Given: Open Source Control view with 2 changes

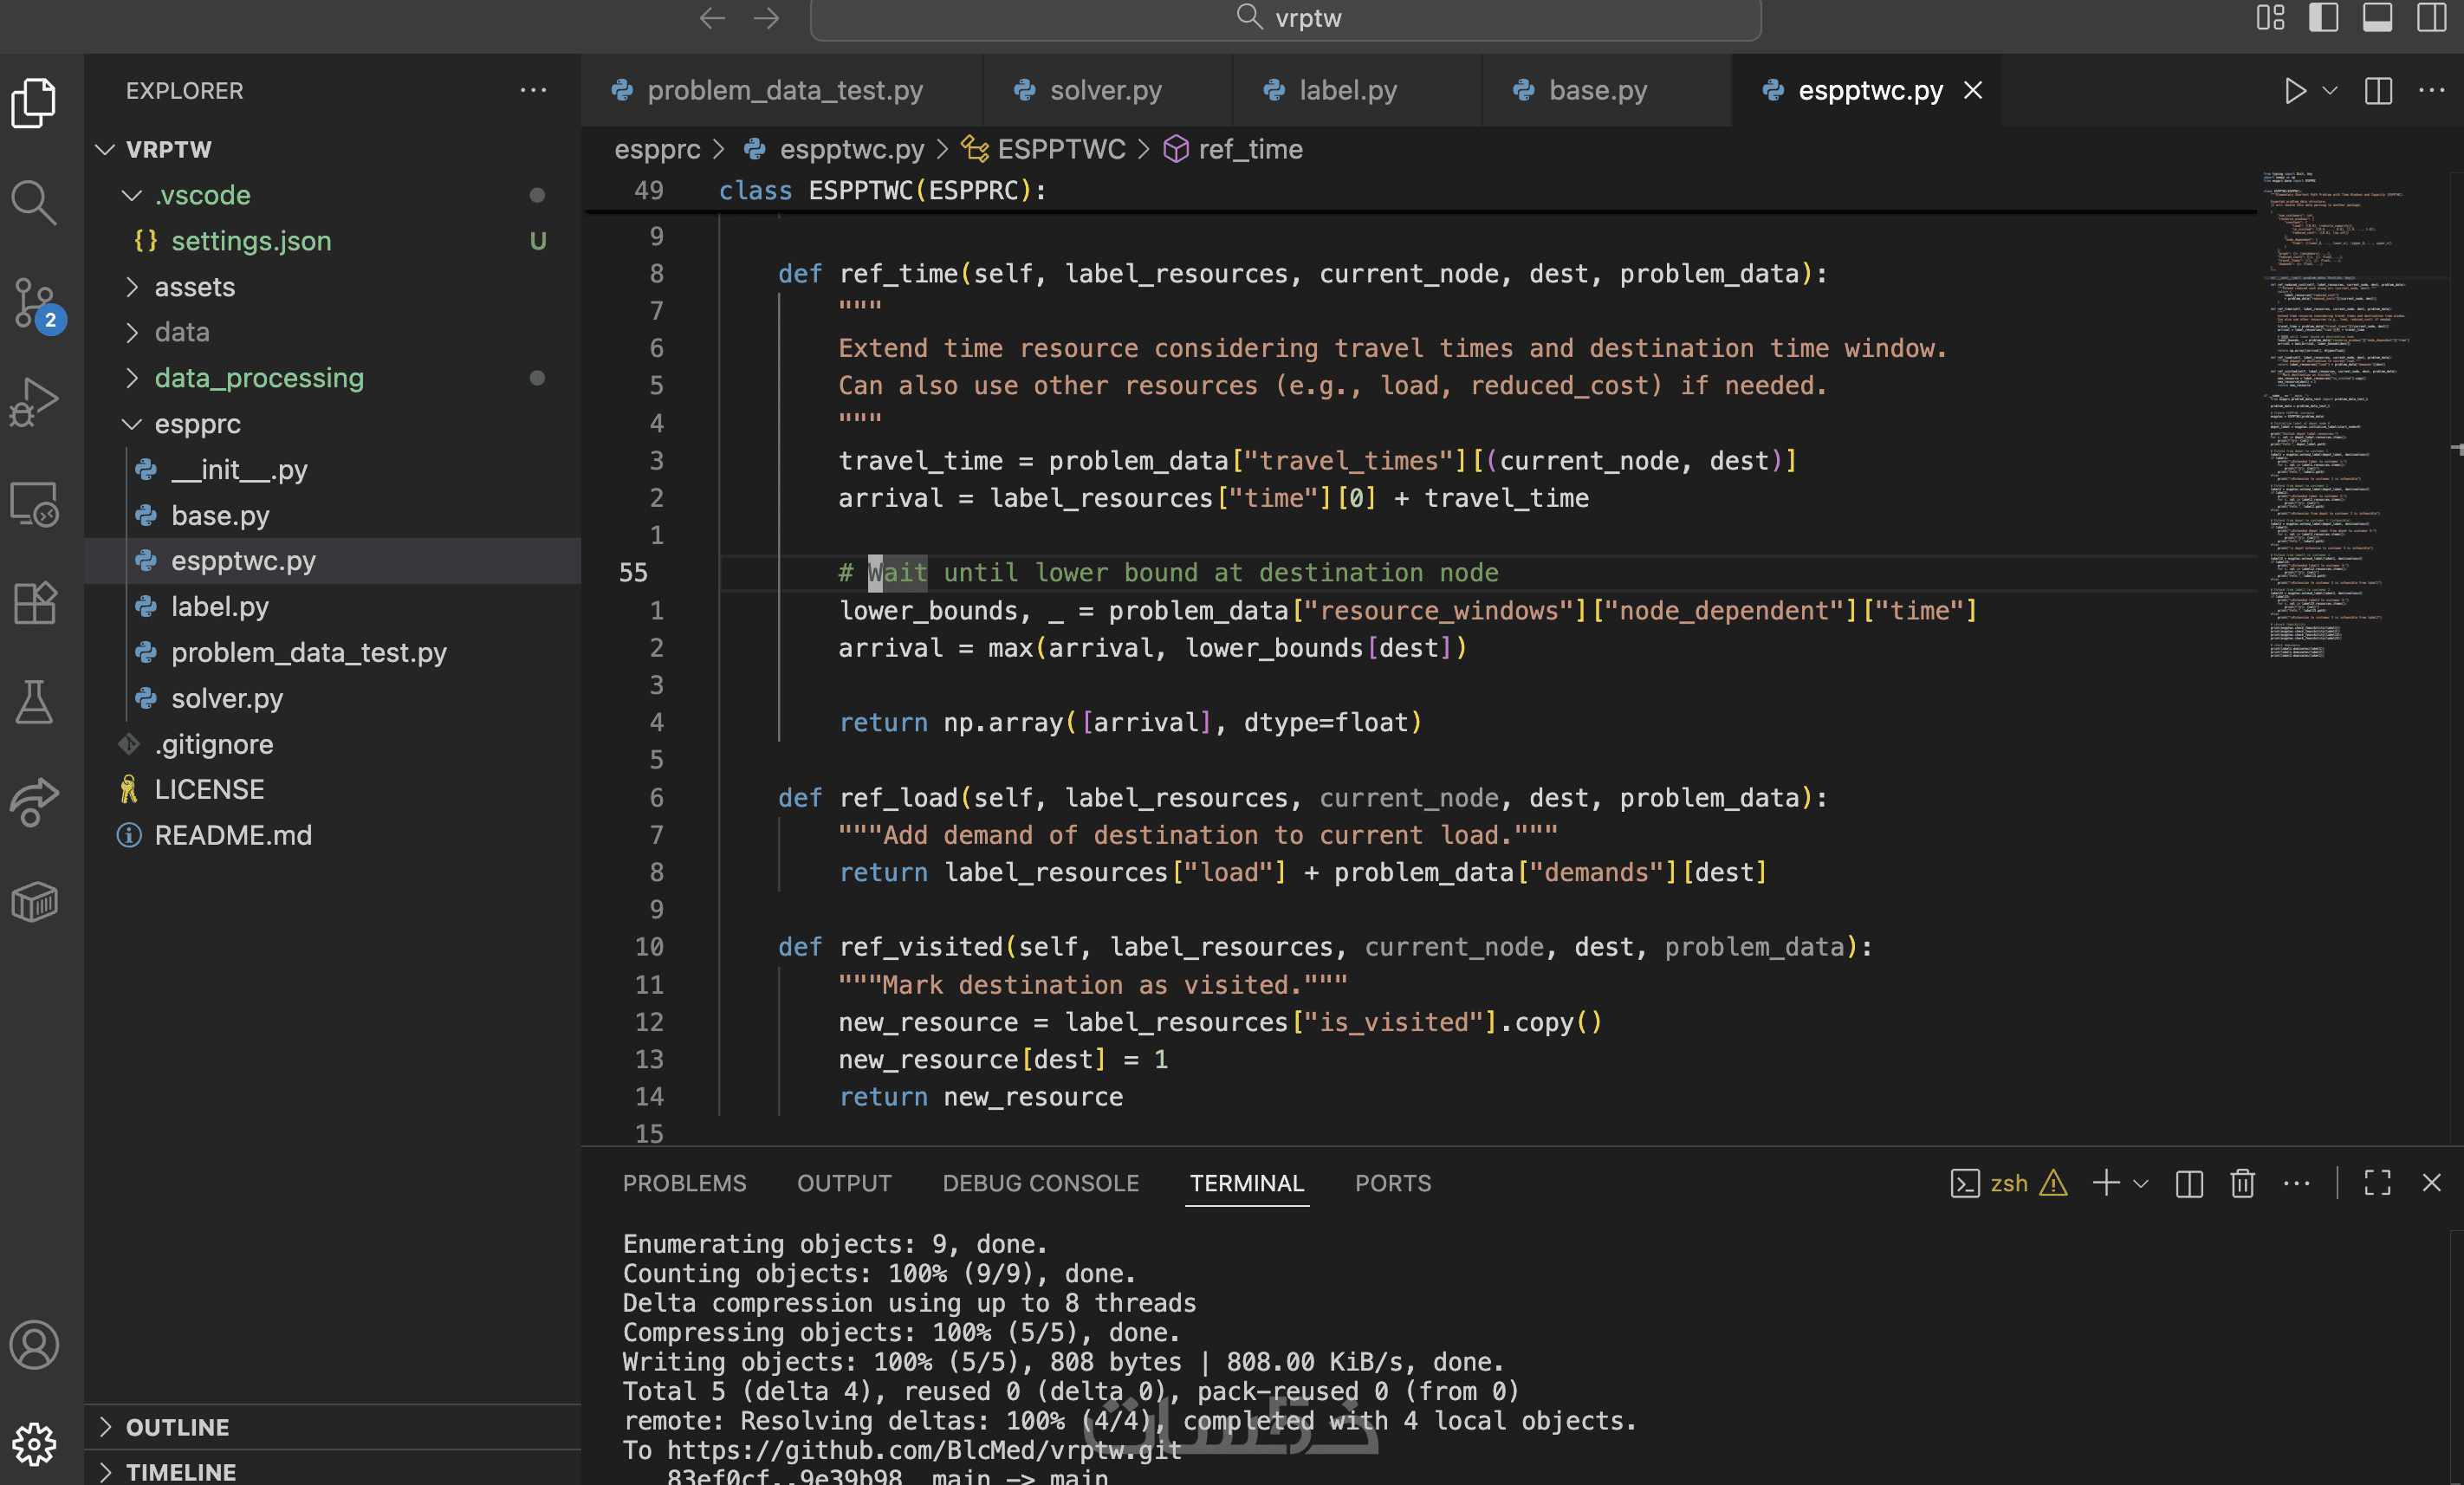Looking at the screenshot, I should pos(34,303).
